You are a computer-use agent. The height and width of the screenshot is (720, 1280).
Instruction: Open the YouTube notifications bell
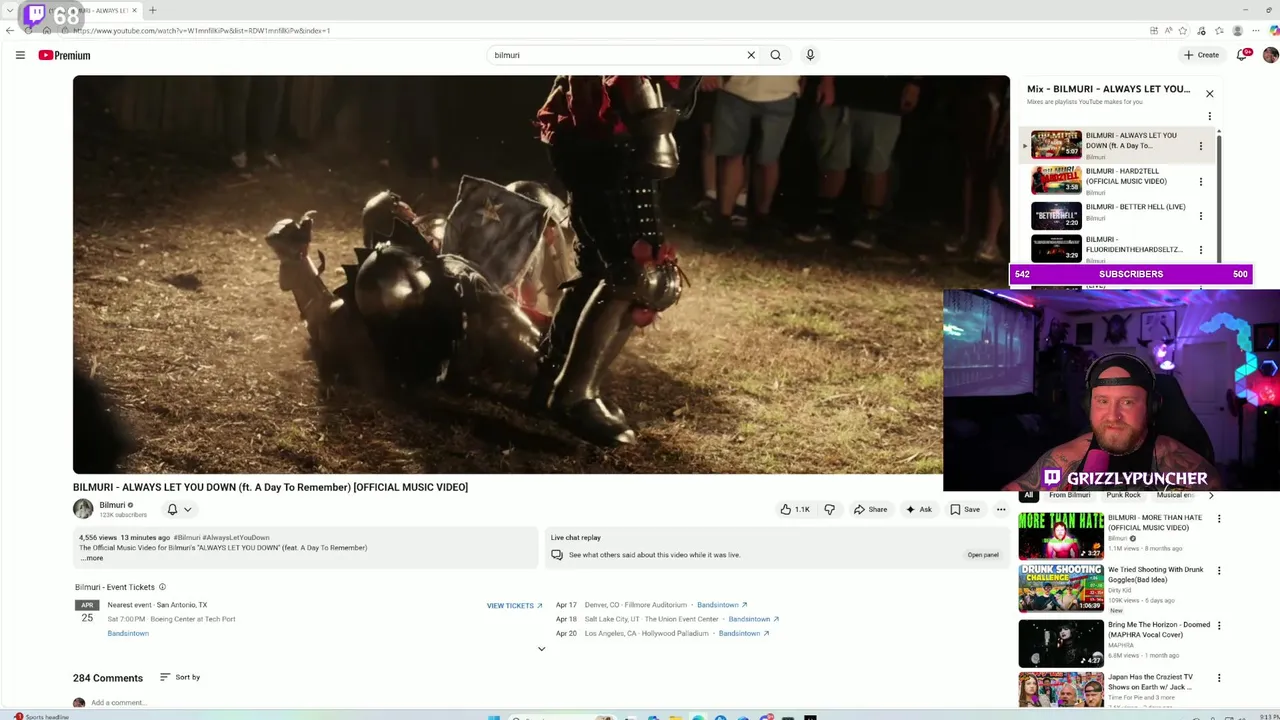coord(1243,55)
